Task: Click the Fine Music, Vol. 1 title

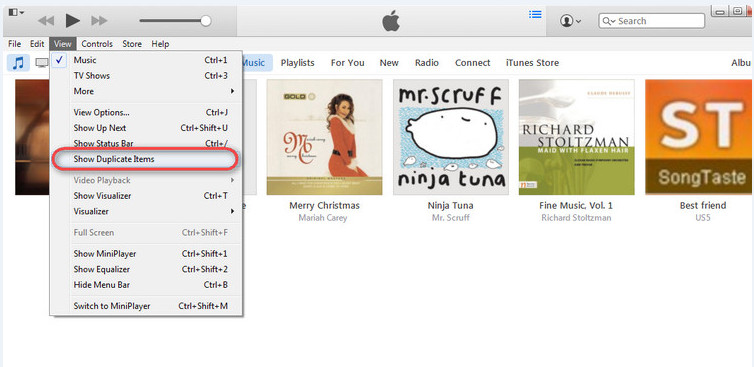Action: [576, 205]
